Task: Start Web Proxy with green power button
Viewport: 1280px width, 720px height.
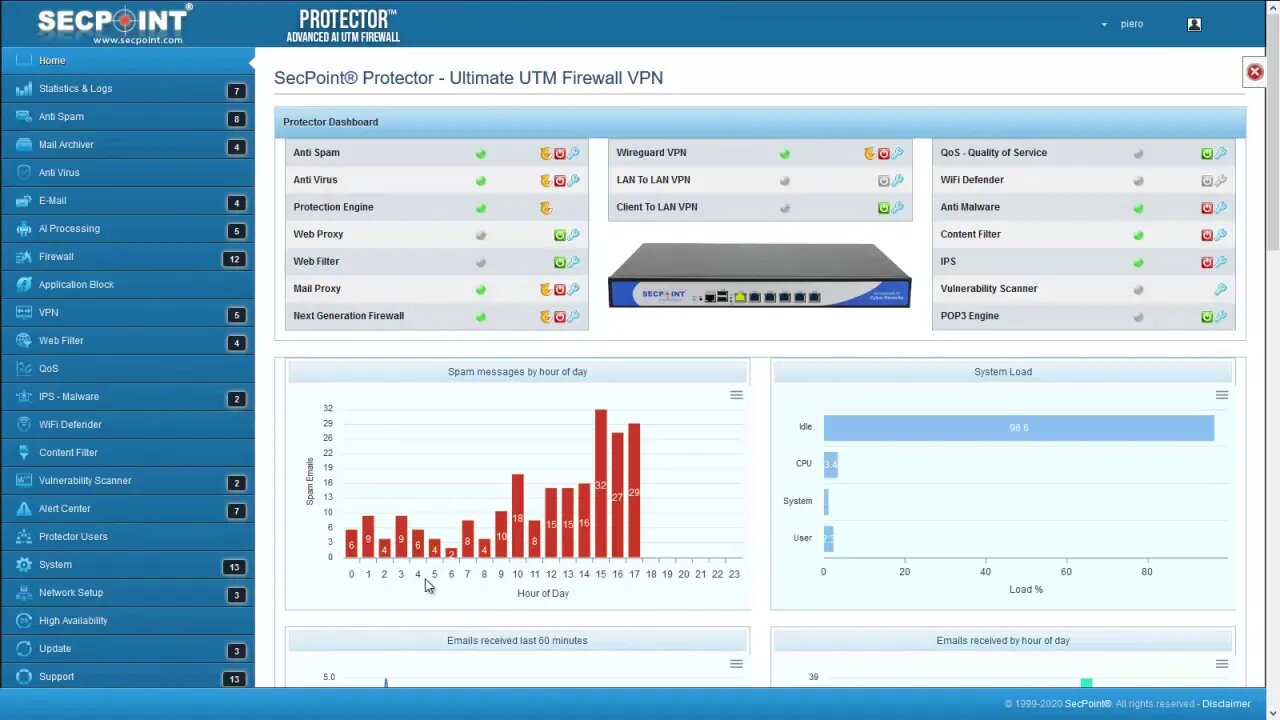Action: [560, 234]
